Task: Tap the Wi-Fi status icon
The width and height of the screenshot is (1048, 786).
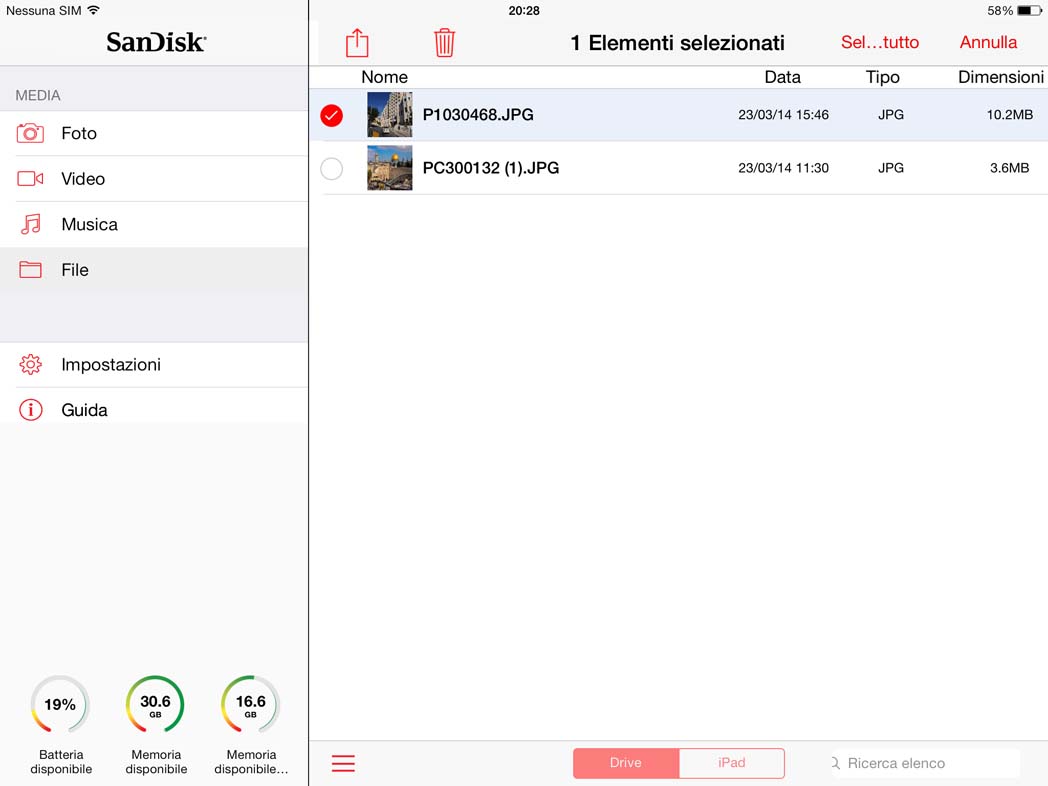Action: tap(94, 10)
